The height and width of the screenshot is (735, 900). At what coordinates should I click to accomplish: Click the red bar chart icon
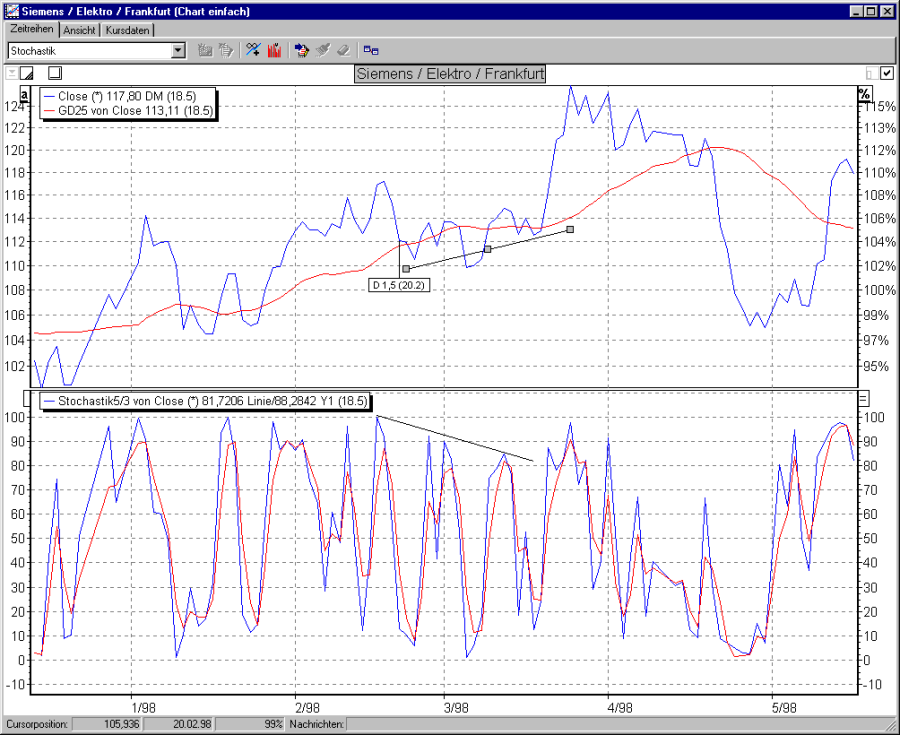[x=275, y=50]
